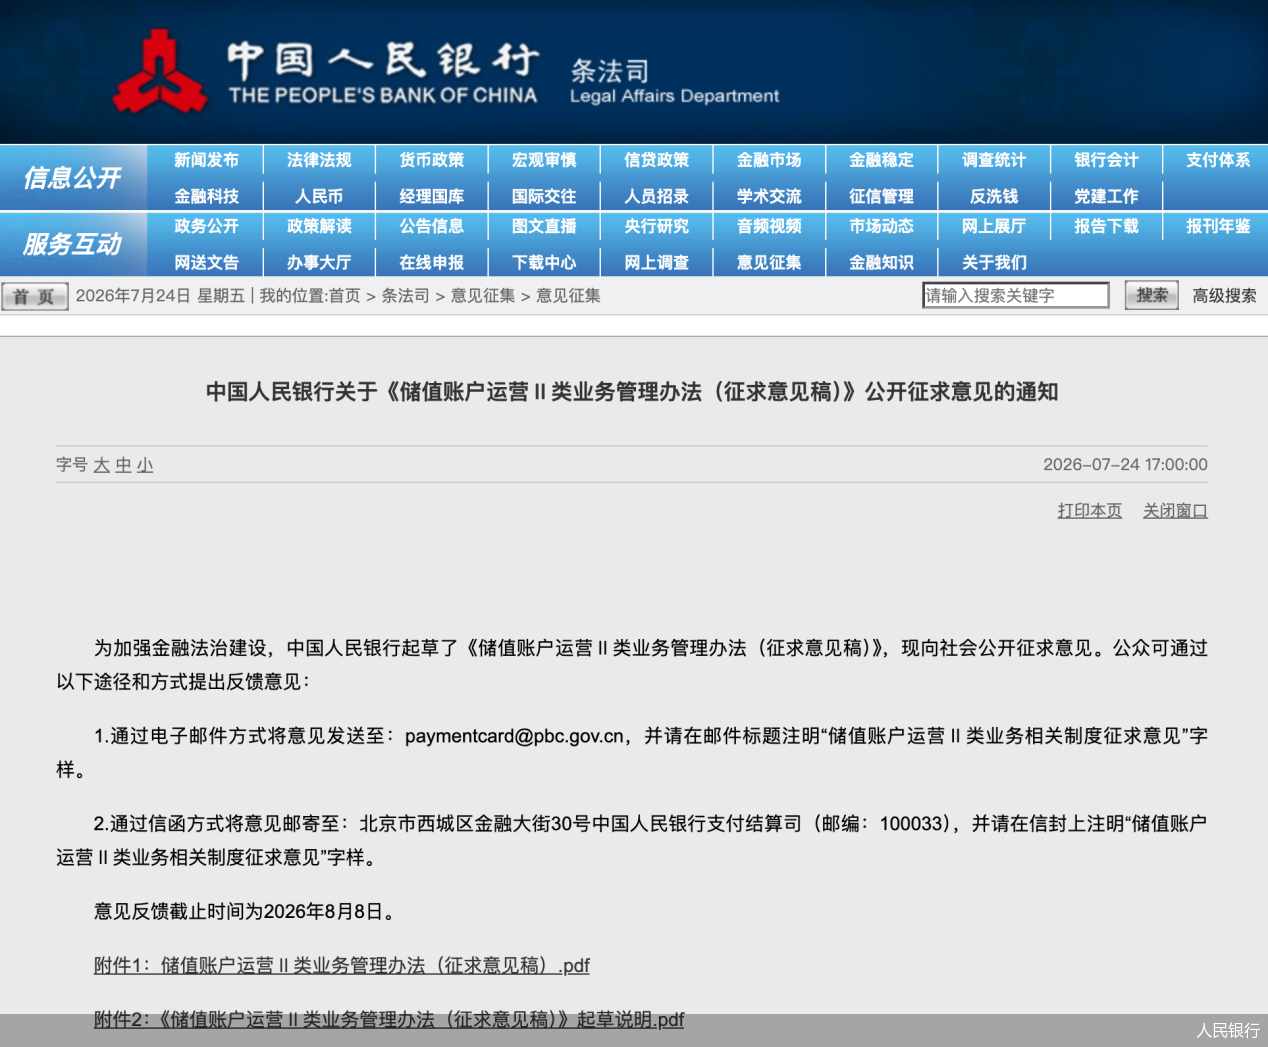Go to 货币政策 section

(431, 160)
